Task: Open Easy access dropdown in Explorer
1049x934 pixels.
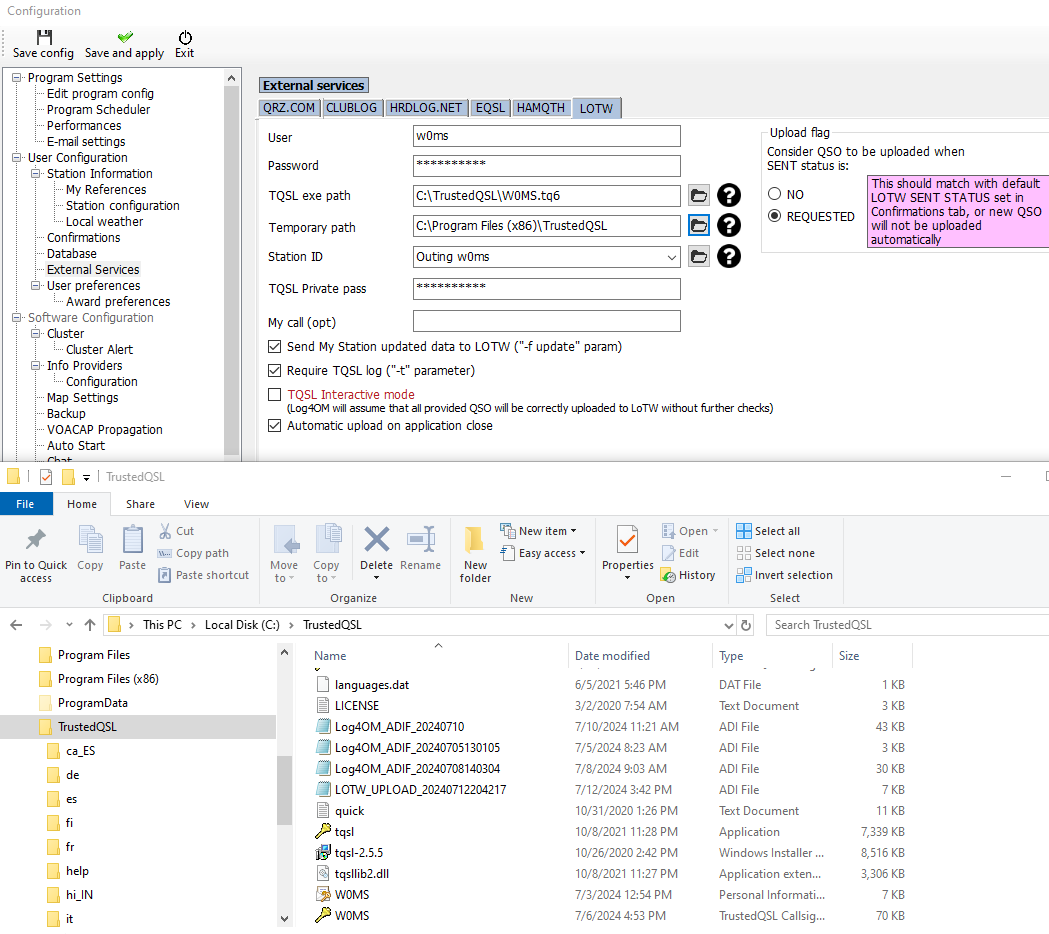Action: point(543,553)
